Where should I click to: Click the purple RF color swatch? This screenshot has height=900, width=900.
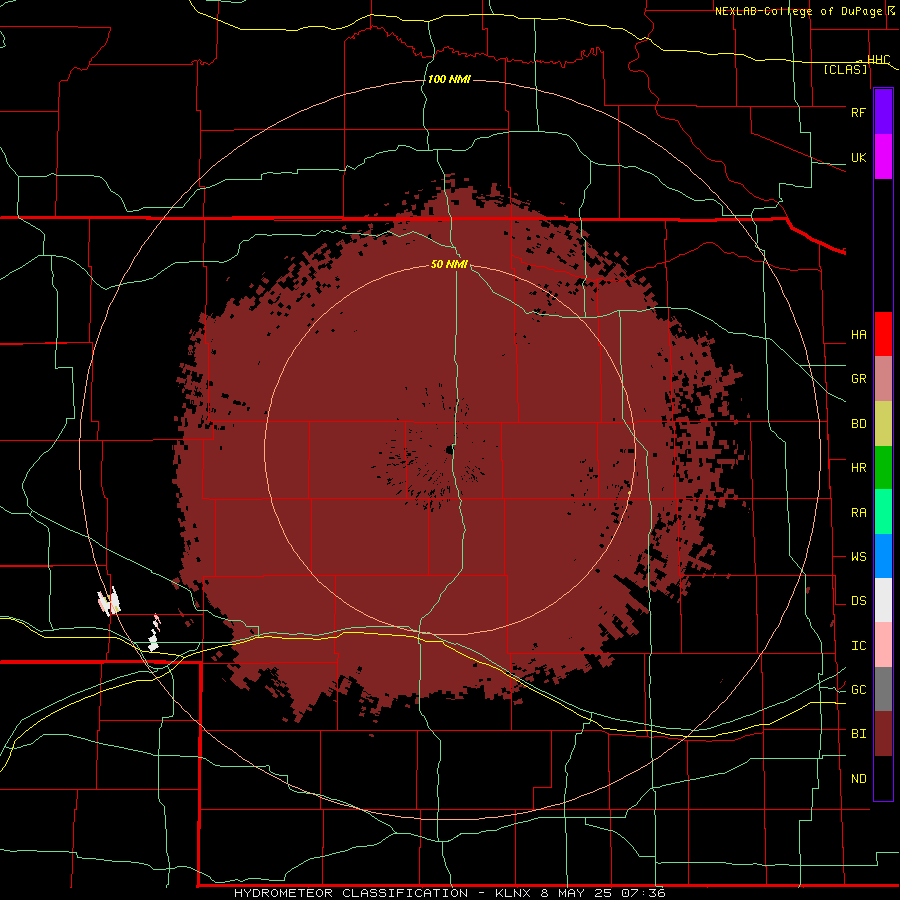point(883,112)
